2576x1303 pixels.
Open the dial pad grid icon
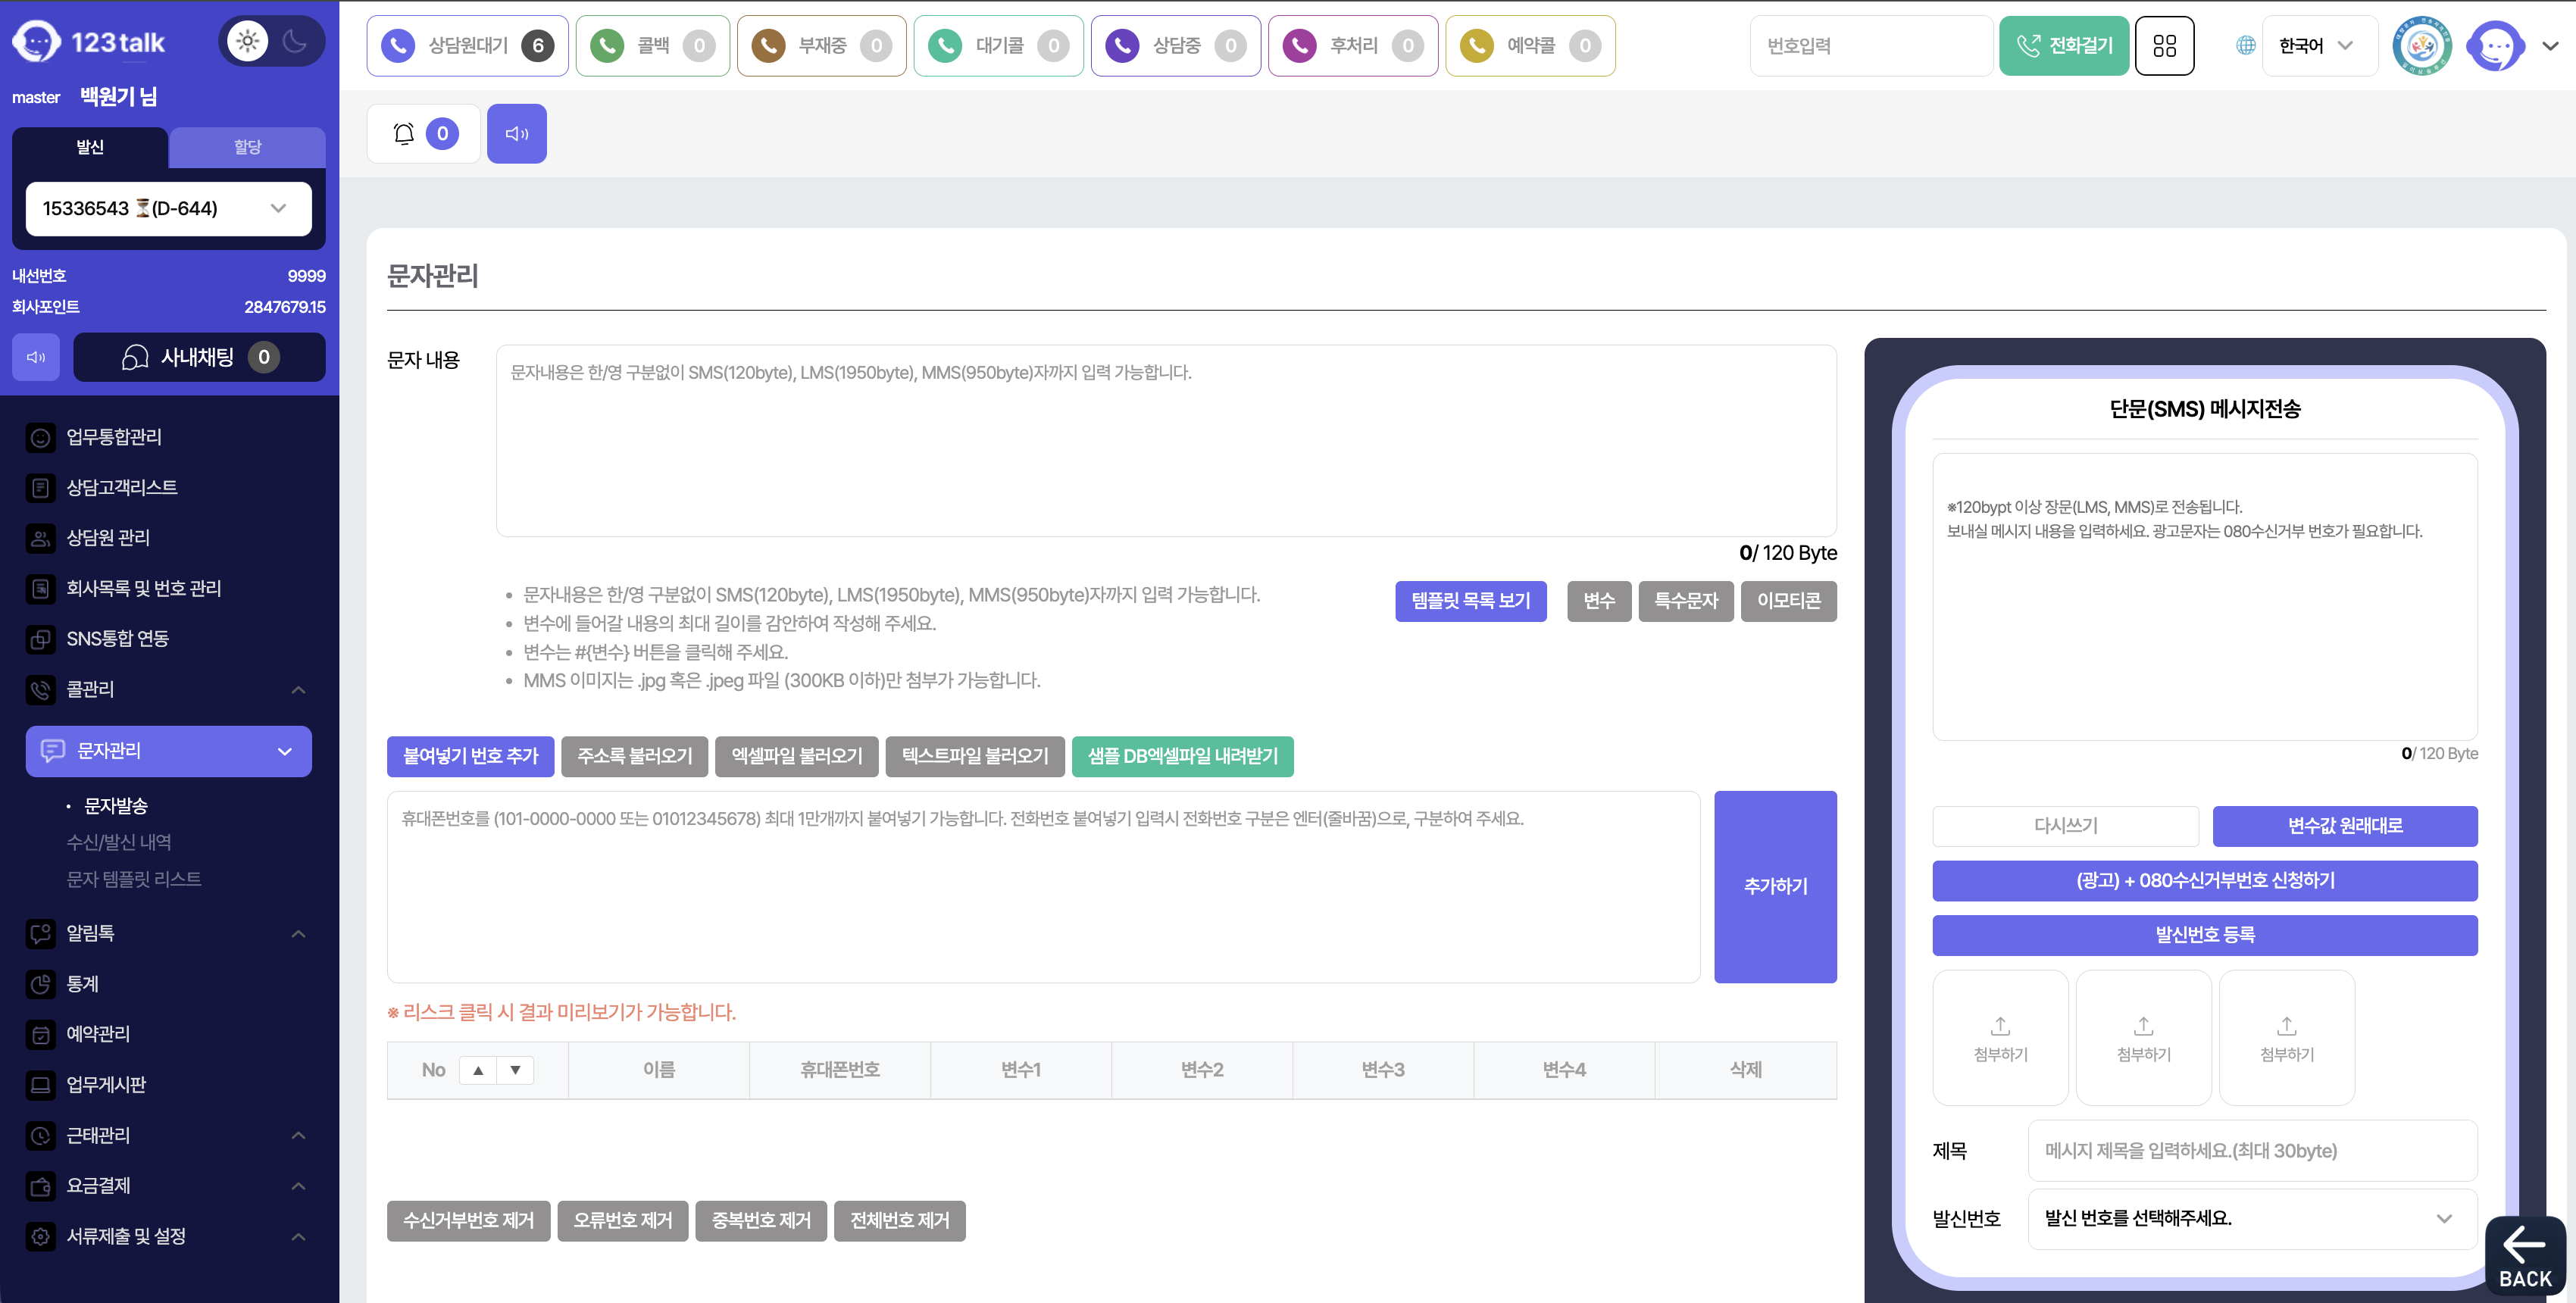[2164, 45]
